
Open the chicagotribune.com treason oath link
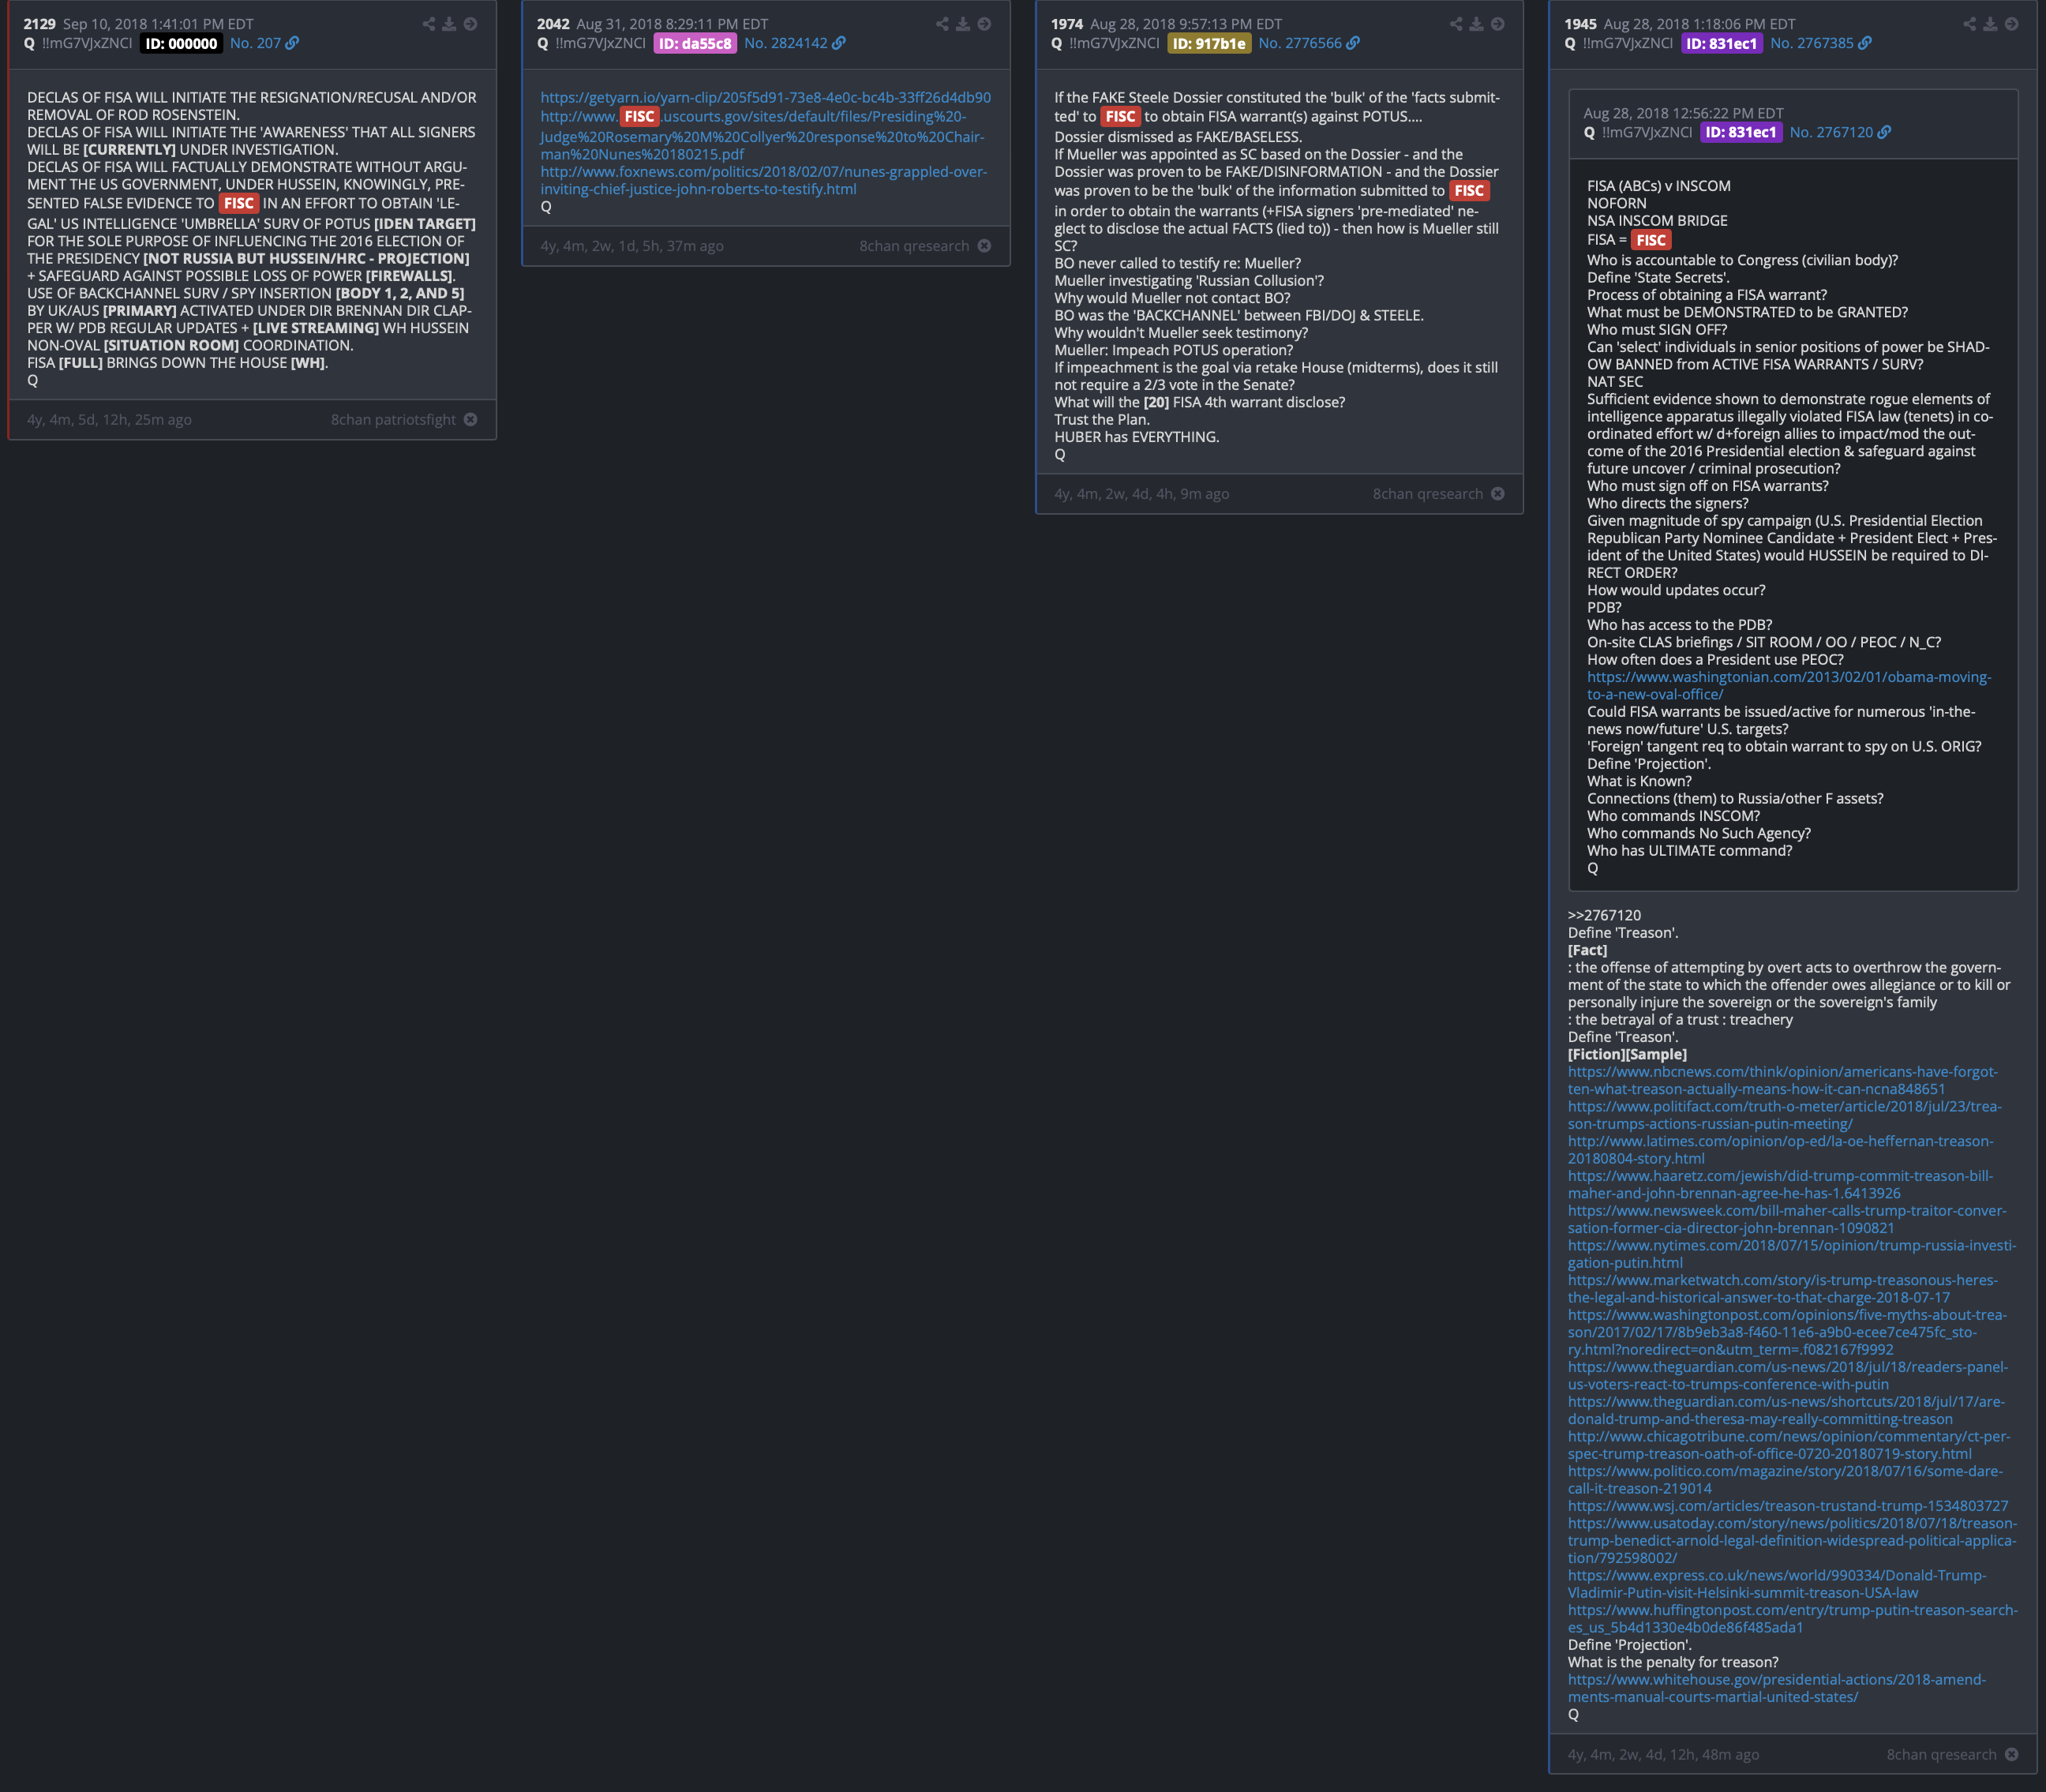pyautogui.click(x=1789, y=1445)
